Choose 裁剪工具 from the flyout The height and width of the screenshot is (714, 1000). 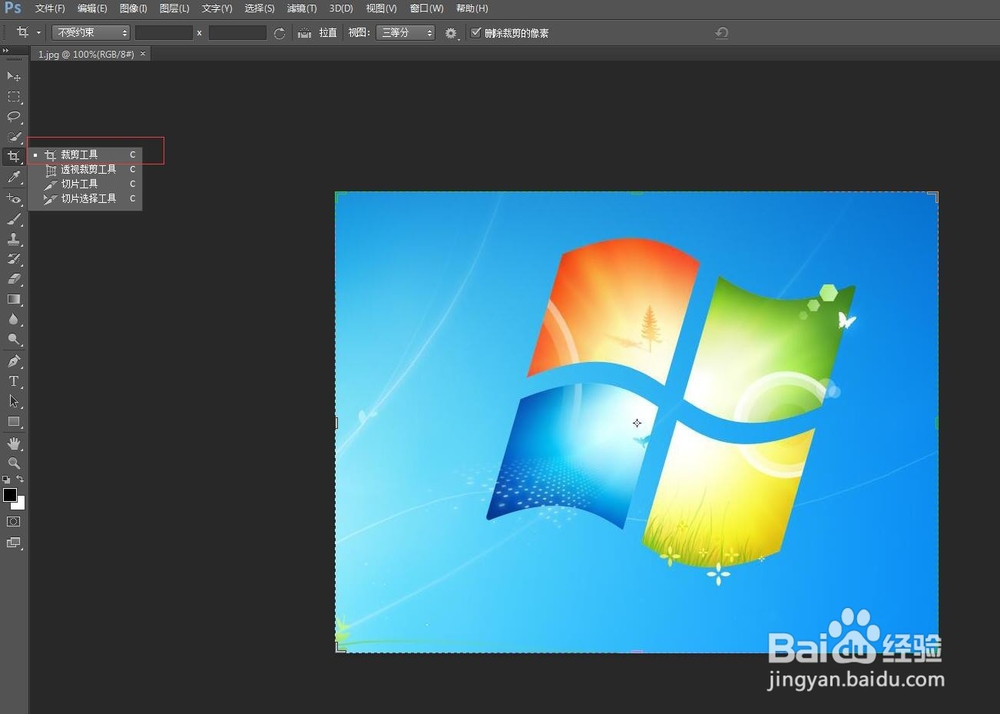click(85, 155)
